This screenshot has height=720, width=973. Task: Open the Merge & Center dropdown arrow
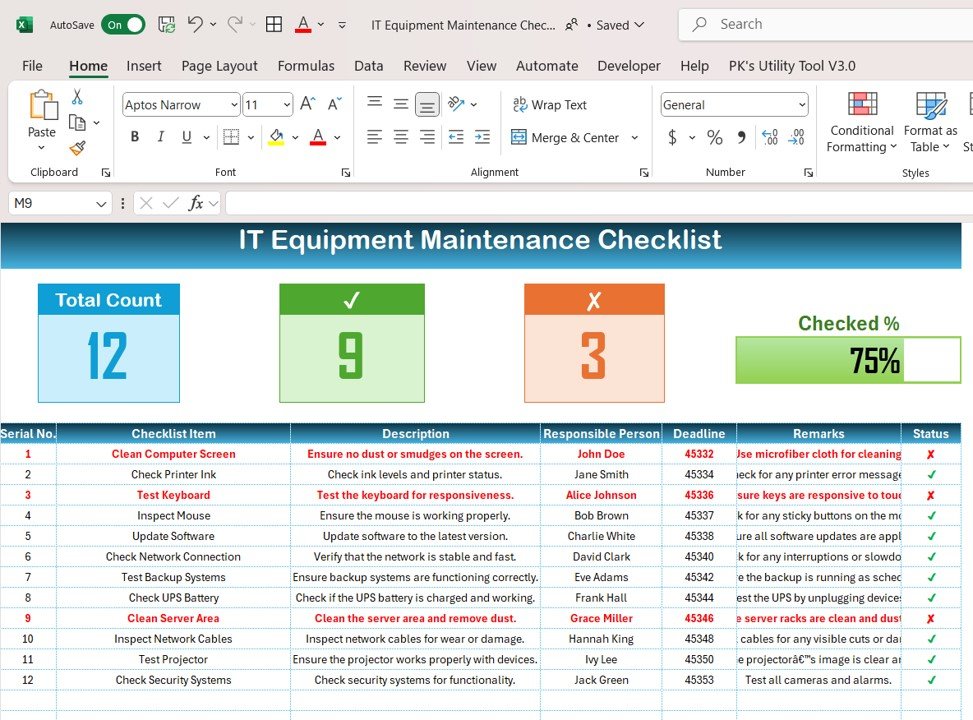[x=635, y=137]
